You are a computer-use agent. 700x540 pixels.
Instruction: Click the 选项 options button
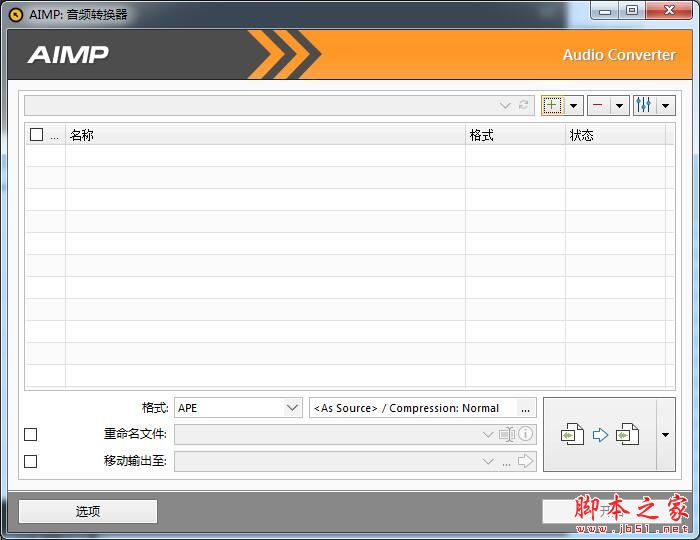point(88,511)
